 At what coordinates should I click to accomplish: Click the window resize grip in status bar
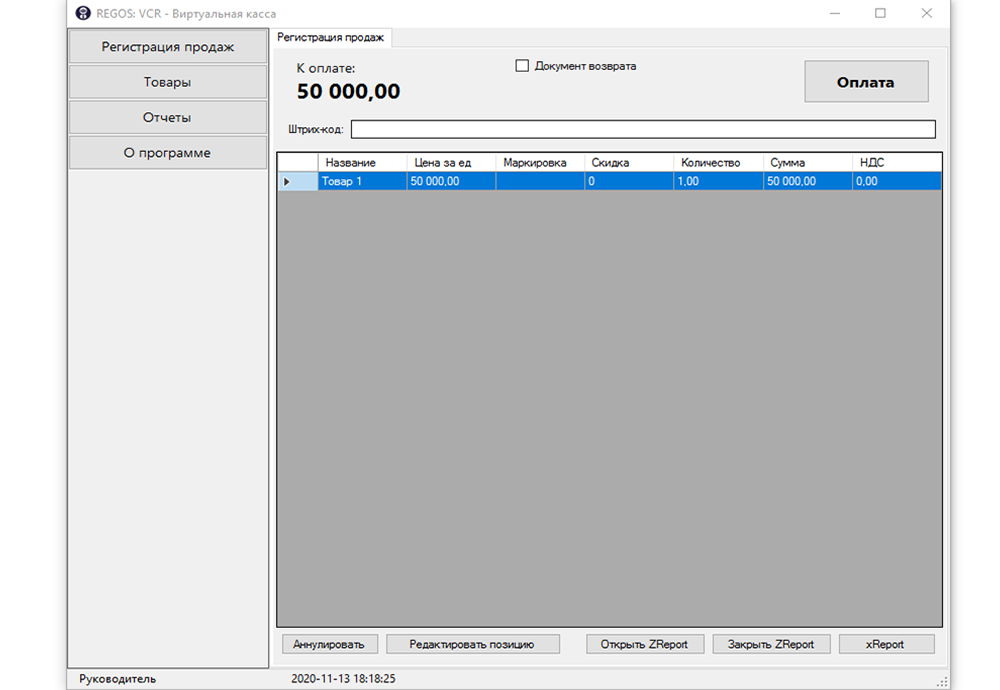(942, 682)
